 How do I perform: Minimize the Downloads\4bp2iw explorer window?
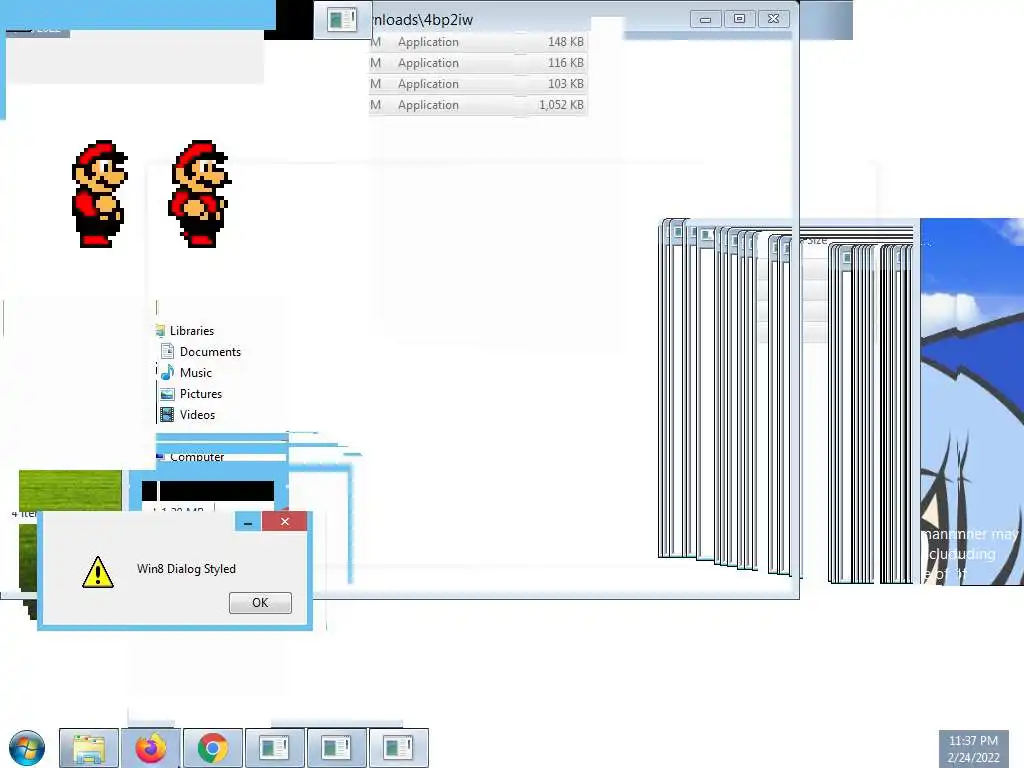[x=705, y=19]
